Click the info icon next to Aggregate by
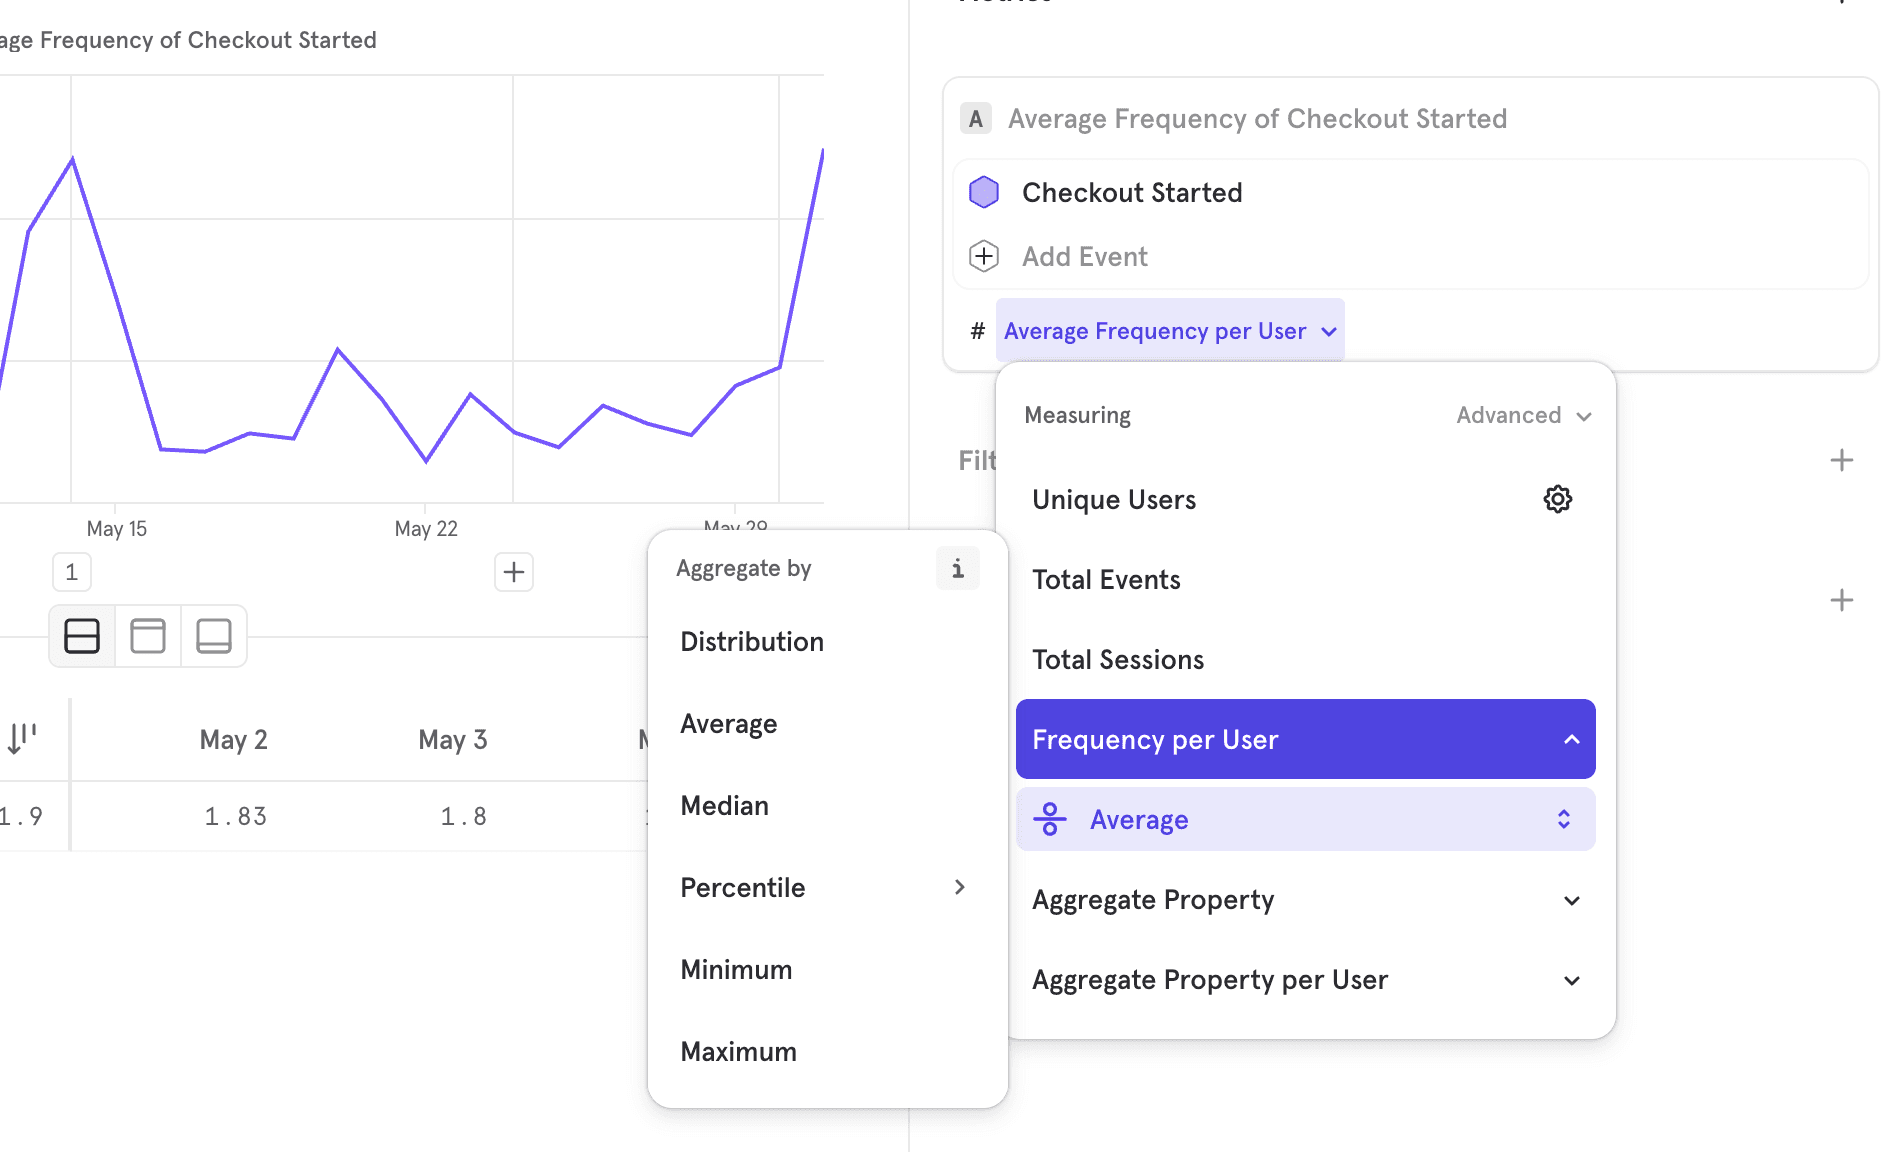The image size is (1898, 1152). (x=957, y=568)
